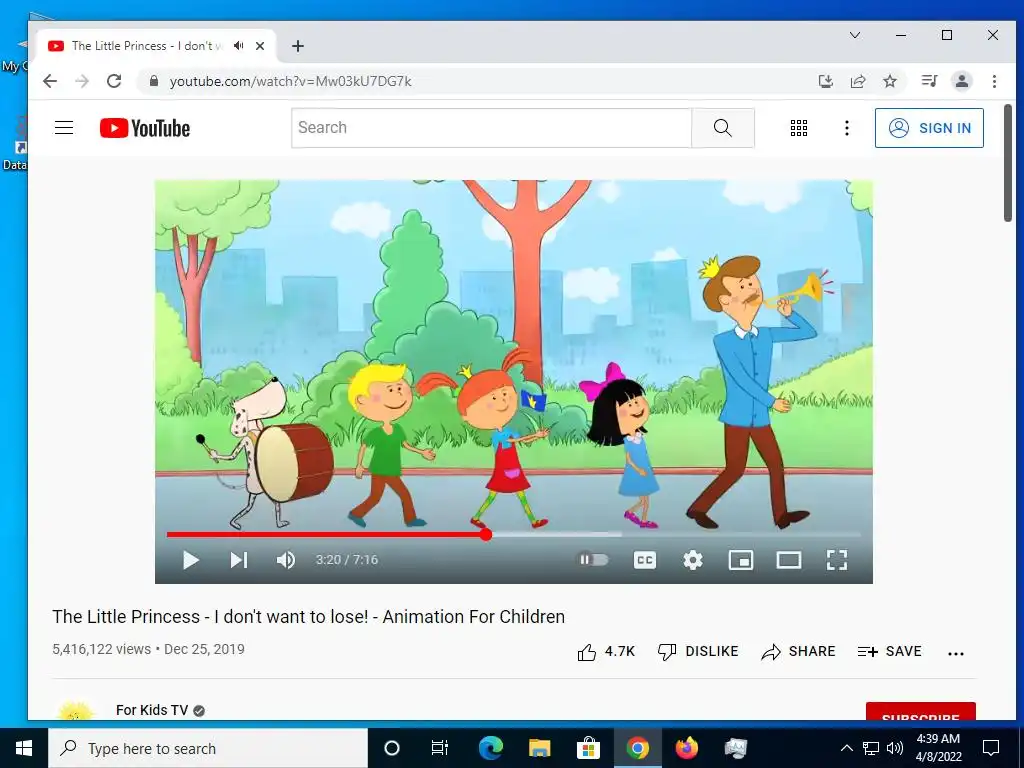
Task: Open Chrome profile avatar menu
Action: point(962,81)
